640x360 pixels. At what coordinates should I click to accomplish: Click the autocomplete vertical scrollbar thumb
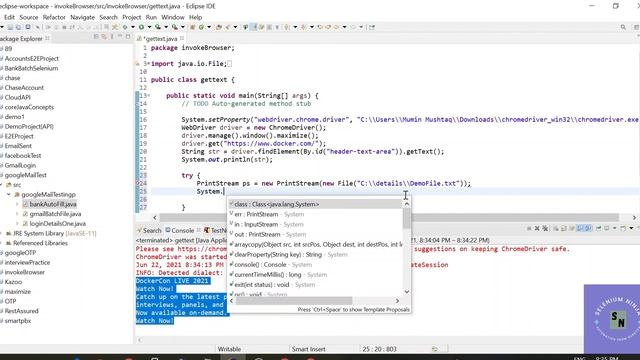(x=407, y=218)
